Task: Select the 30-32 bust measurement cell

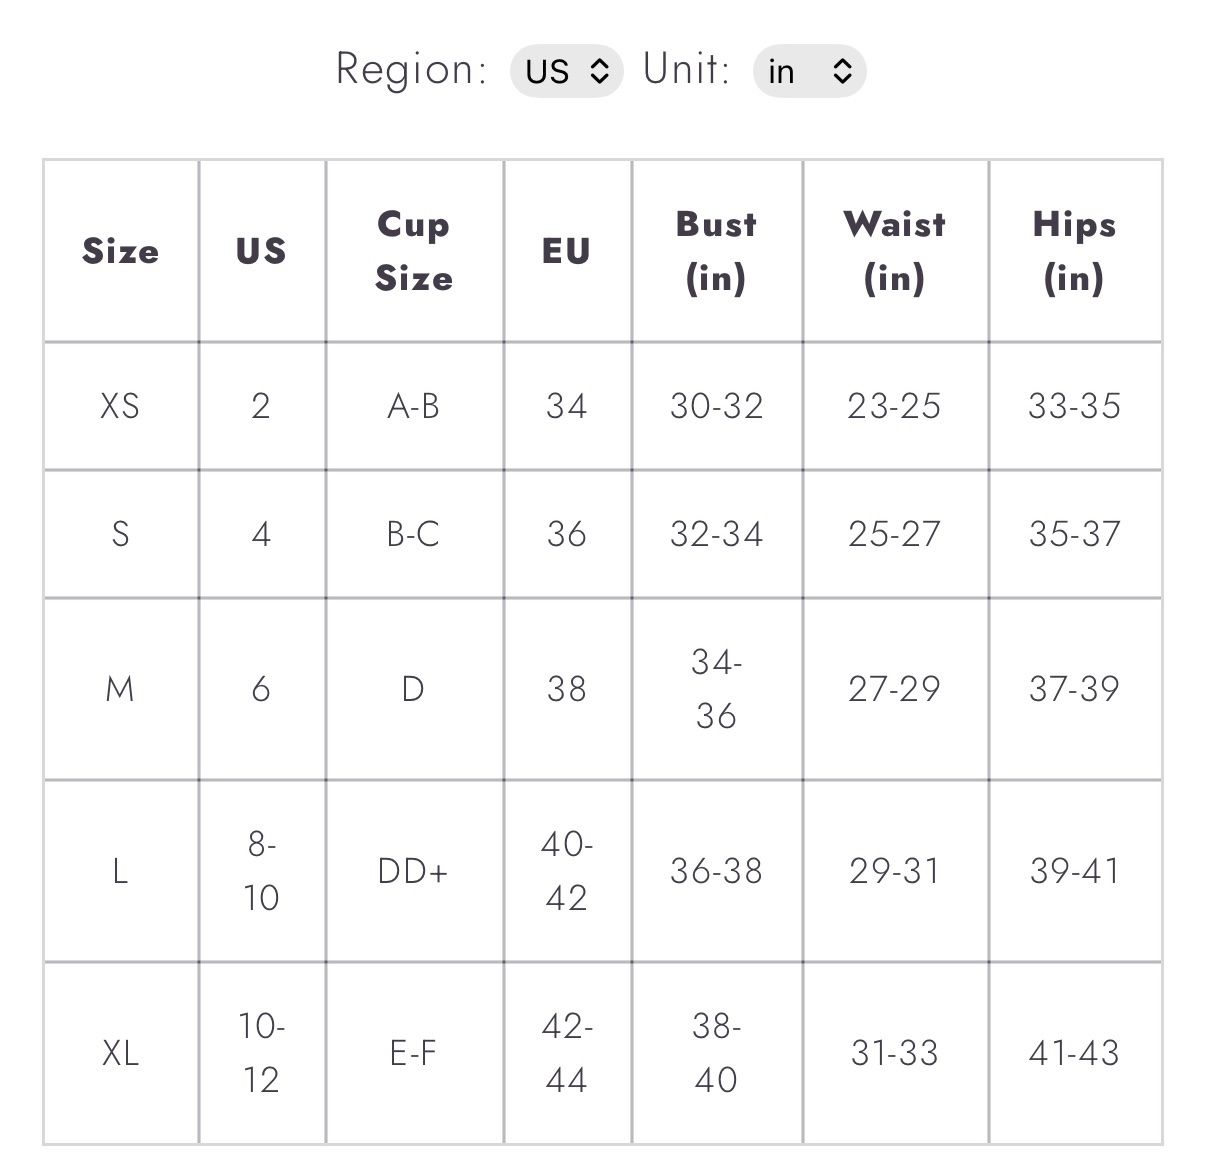Action: 717,406
